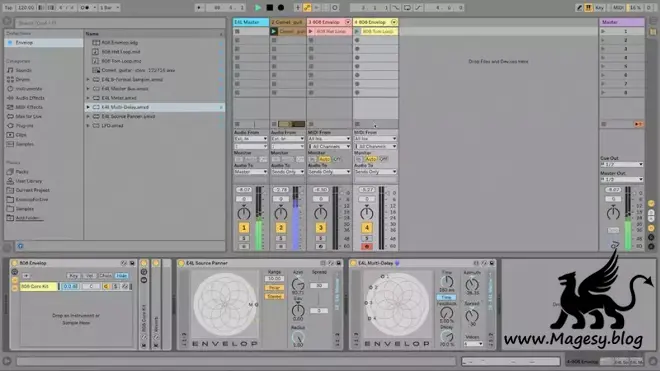Open track 4 All Channels dropdown
This screenshot has width=660, height=371.
pyautogui.click(x=375, y=147)
